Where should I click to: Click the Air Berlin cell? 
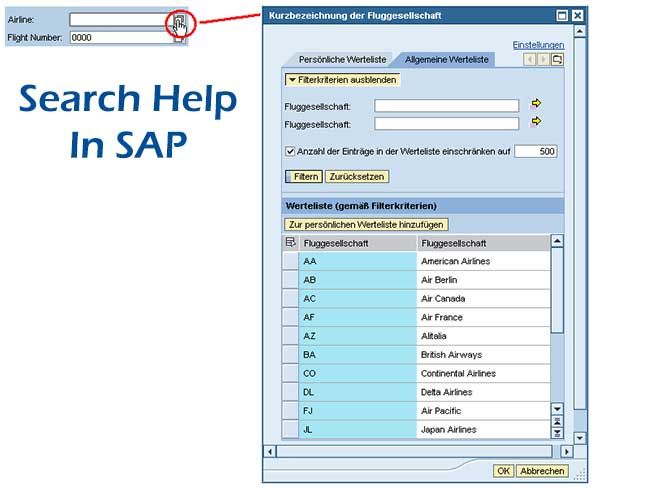tap(483, 280)
